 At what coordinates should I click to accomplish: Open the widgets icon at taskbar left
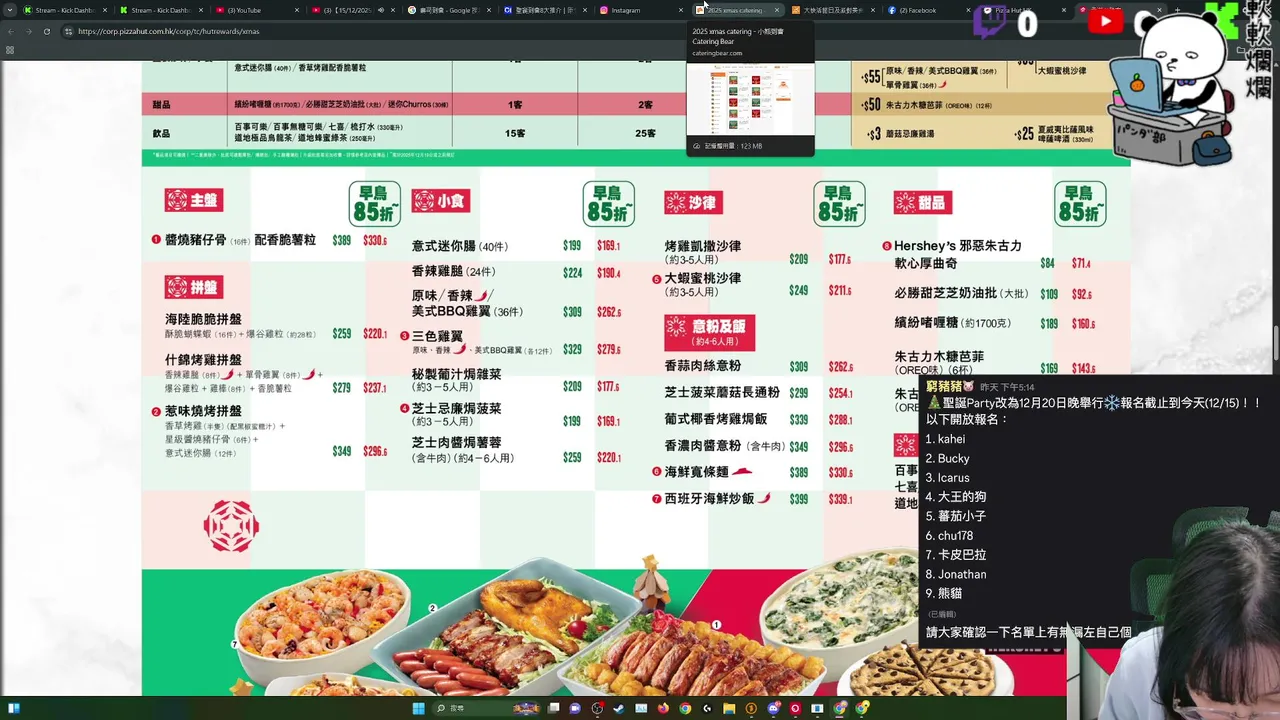(x=14, y=708)
